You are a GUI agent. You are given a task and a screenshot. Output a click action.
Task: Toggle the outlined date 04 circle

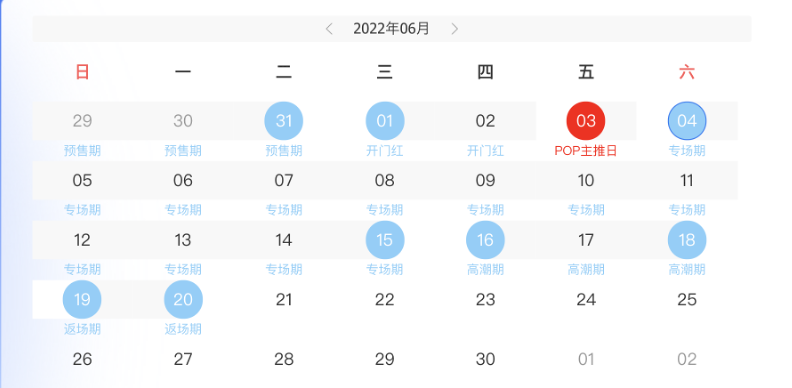pos(687,121)
